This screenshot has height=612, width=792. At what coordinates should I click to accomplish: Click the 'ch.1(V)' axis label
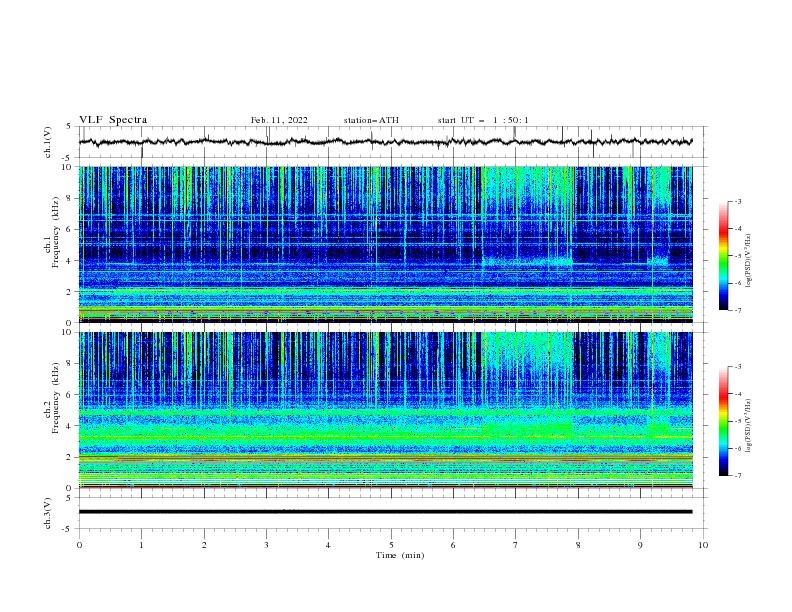(x=48, y=142)
